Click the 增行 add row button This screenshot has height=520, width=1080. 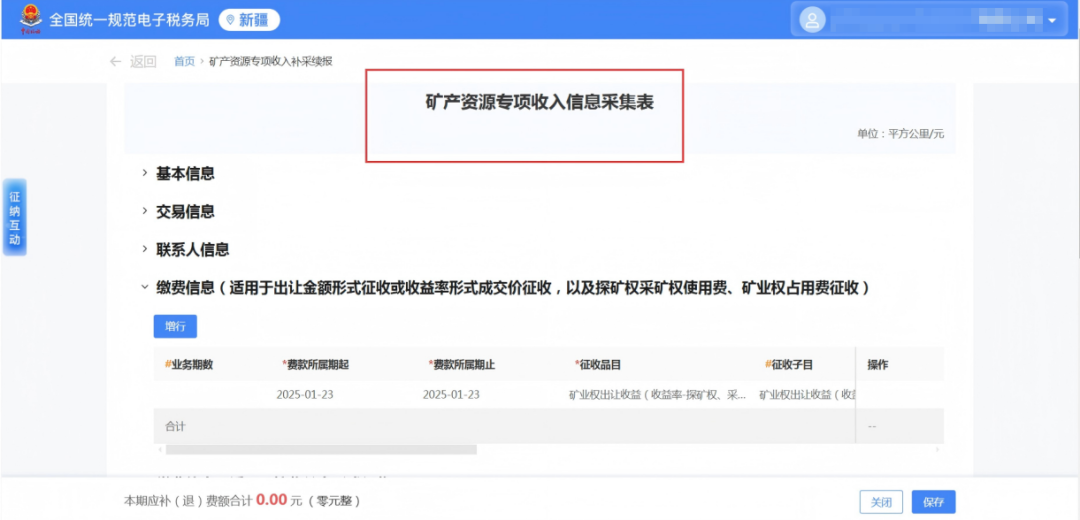point(175,326)
